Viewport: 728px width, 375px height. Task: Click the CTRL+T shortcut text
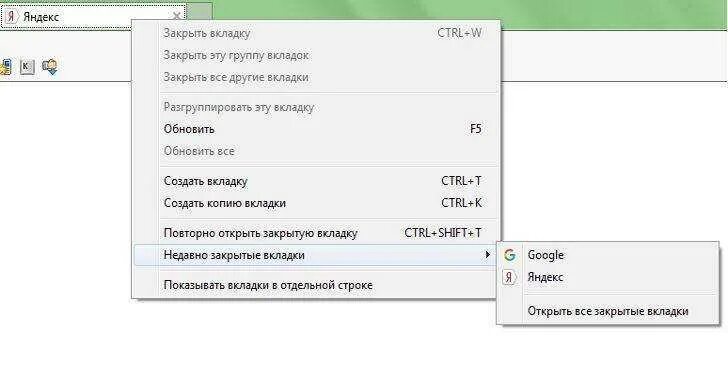(462, 181)
